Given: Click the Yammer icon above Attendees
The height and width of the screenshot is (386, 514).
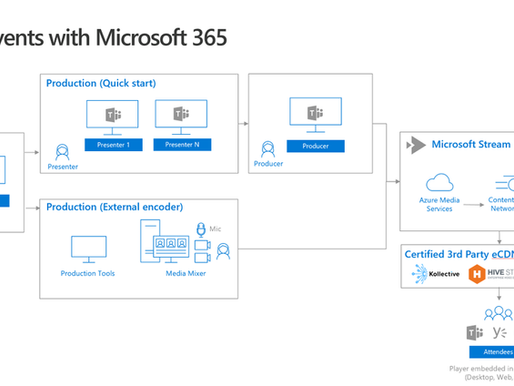Looking at the screenshot, I should click(500, 333).
